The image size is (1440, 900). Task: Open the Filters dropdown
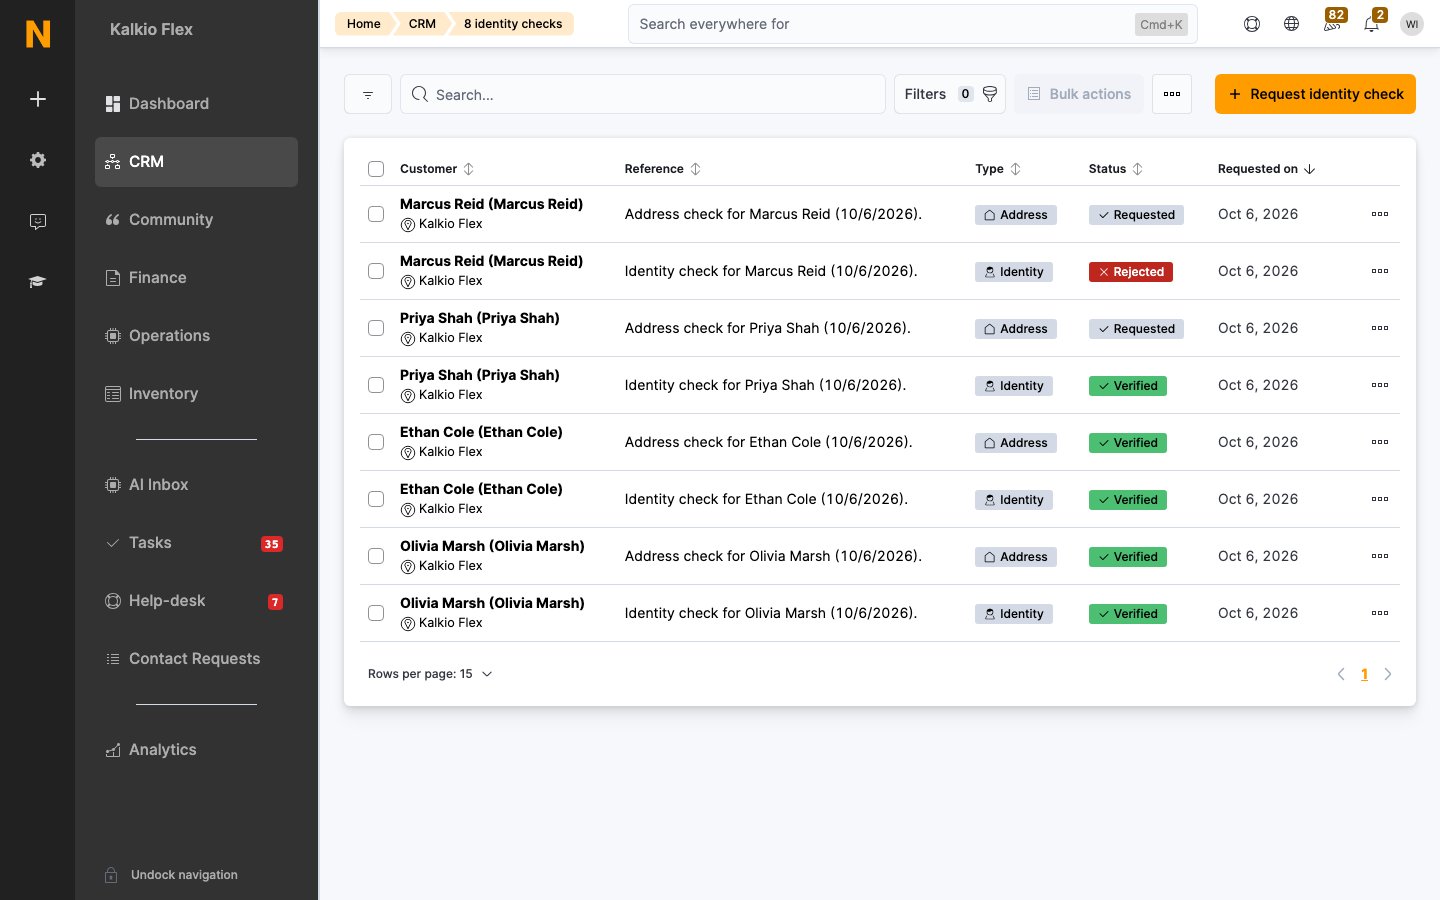[x=950, y=94]
